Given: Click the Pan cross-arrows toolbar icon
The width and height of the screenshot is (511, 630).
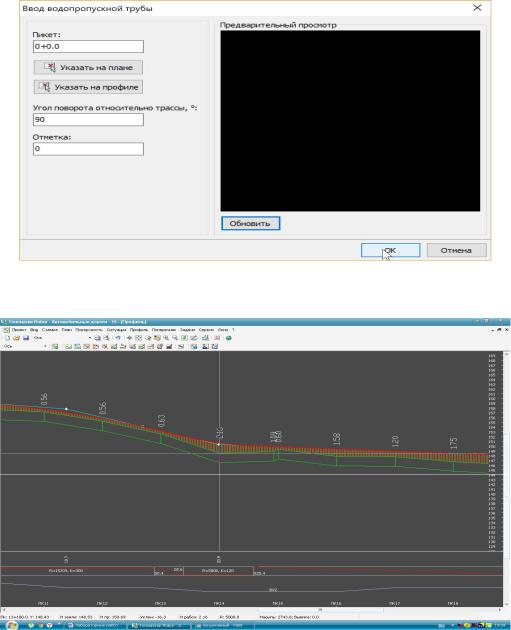Looking at the screenshot, I should tap(129, 338).
